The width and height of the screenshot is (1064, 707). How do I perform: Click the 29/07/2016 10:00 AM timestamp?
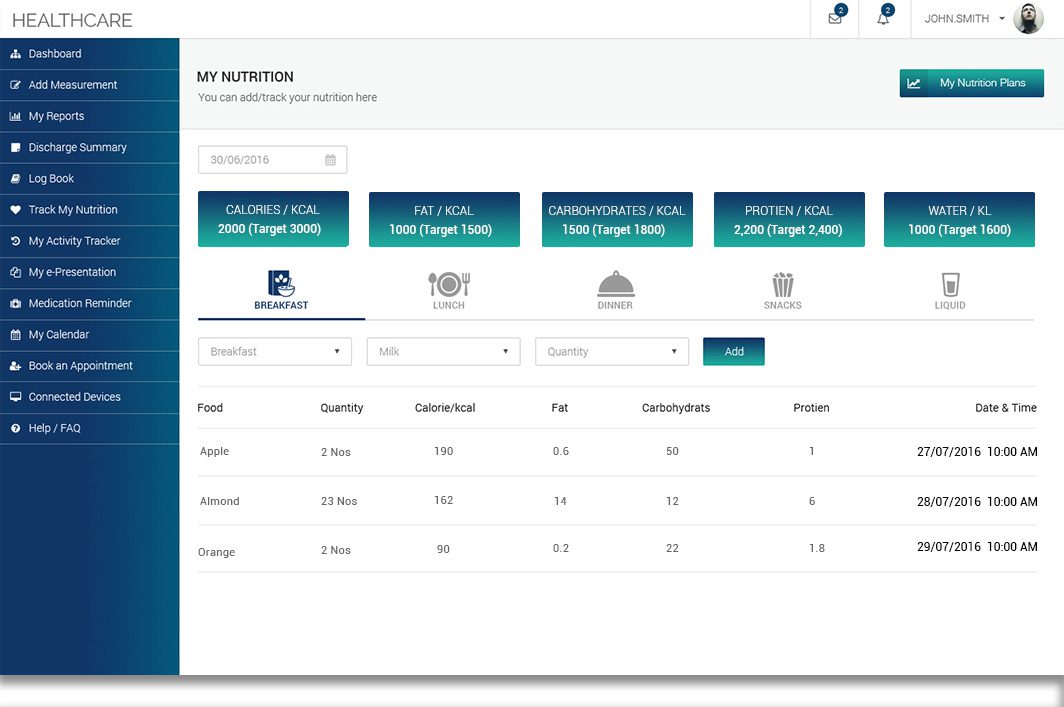click(x=977, y=547)
